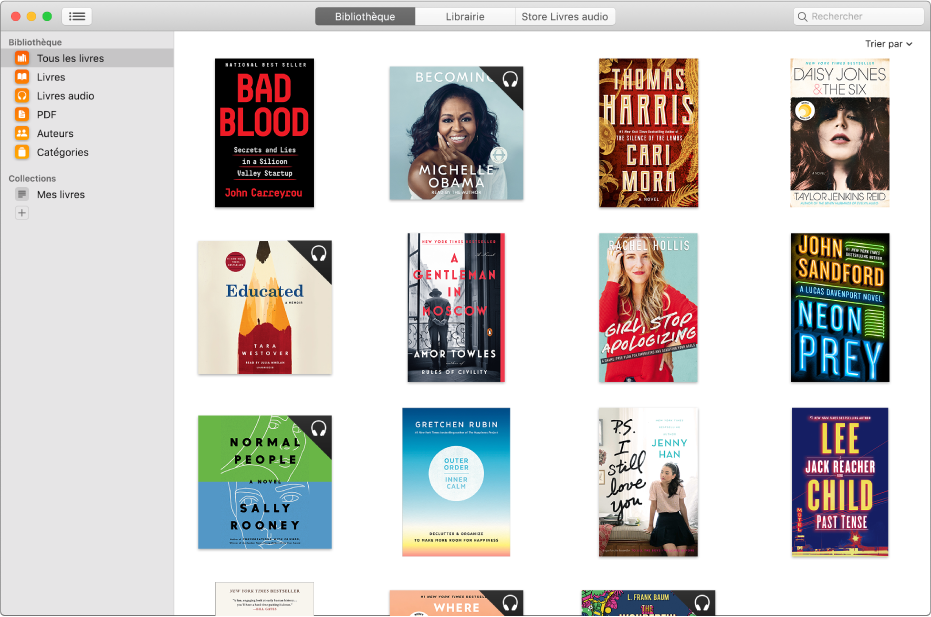The width and height of the screenshot is (931, 617).
Task: Open Neon Prey by John Sandford
Action: click(x=840, y=308)
